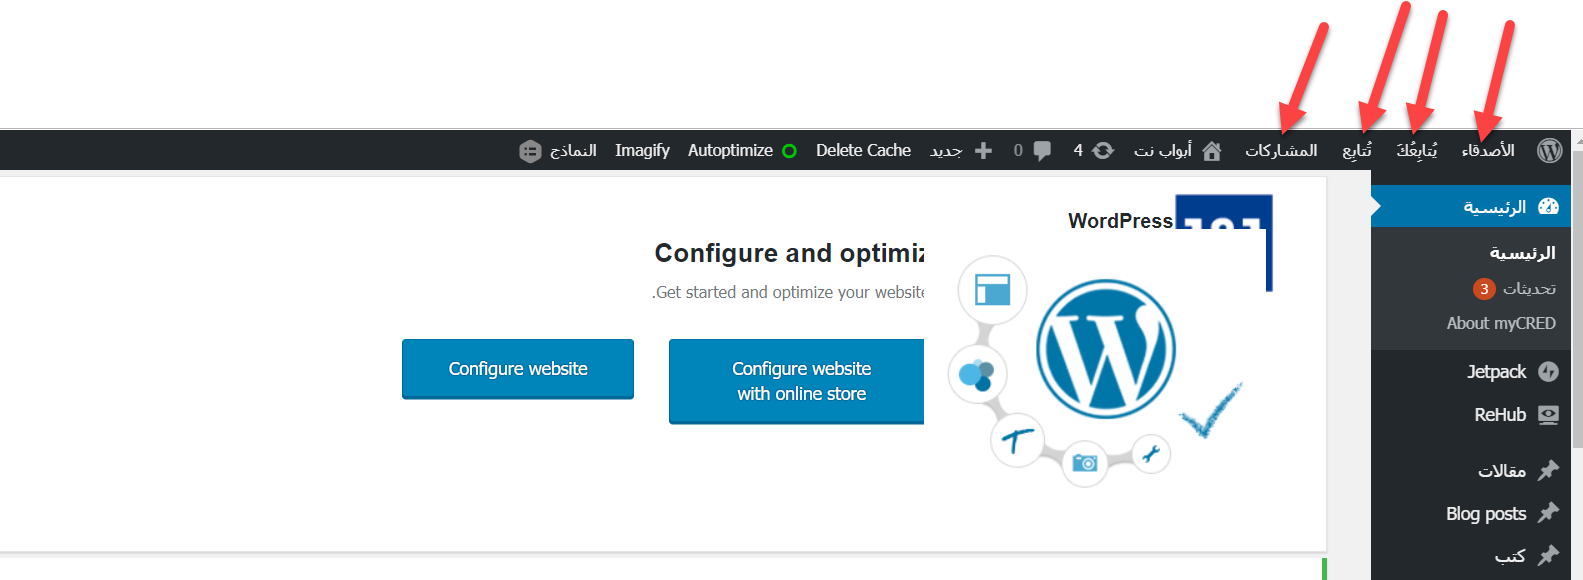Click Configure website with online store button
This screenshot has height=580, width=1583.
pos(797,381)
